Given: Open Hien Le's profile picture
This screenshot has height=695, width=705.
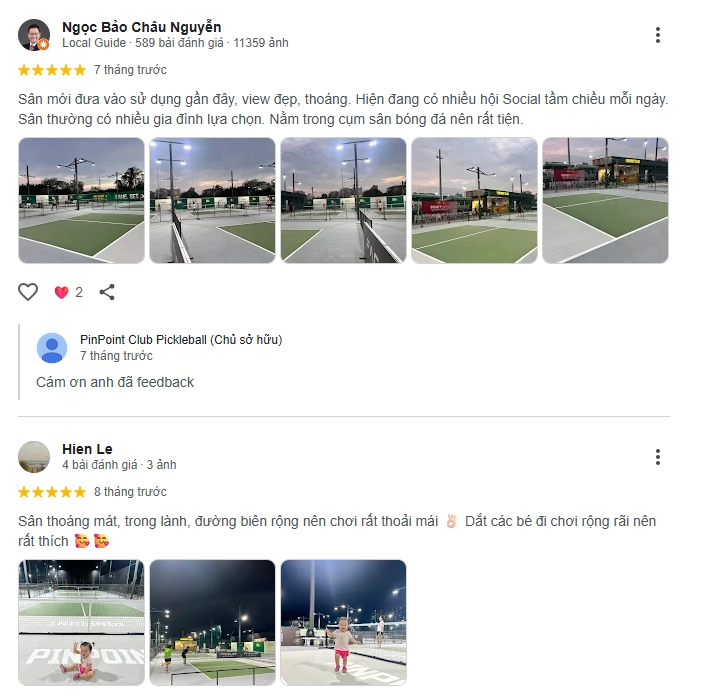Looking at the screenshot, I should 34,457.
